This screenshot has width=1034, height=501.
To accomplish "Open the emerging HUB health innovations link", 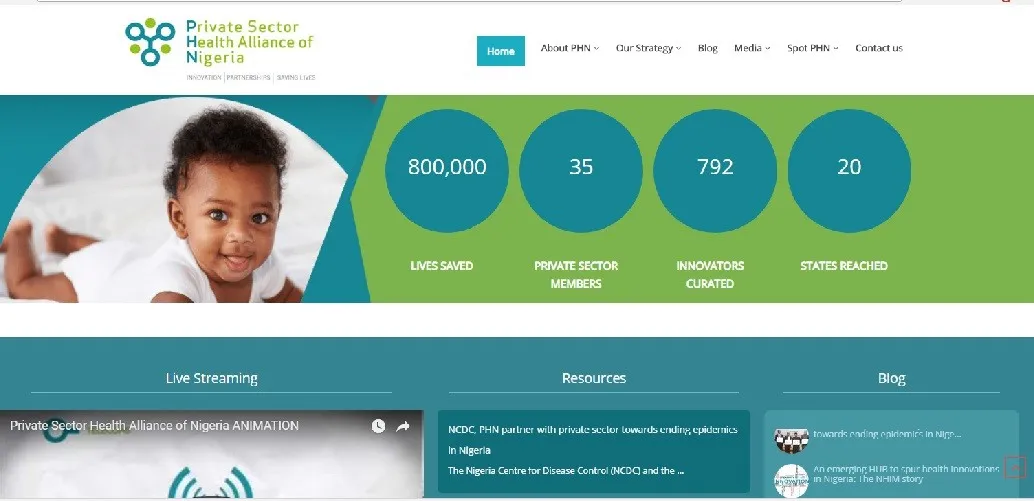I will (x=906, y=474).
